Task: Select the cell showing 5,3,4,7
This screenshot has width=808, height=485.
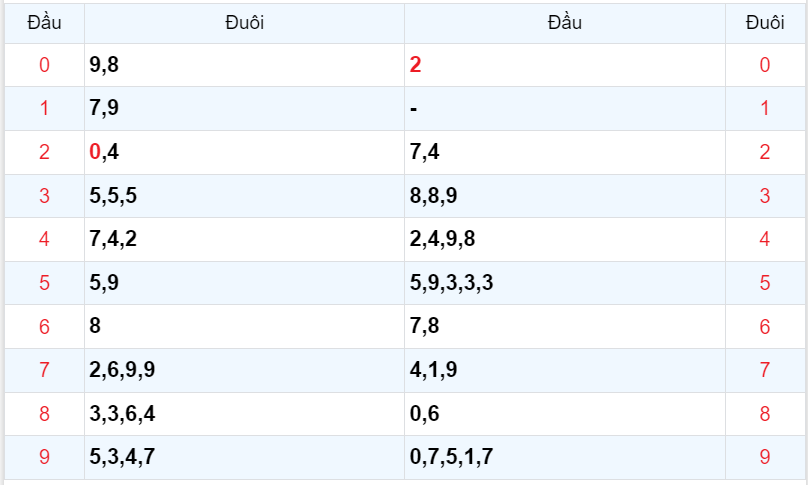Action: tap(122, 458)
